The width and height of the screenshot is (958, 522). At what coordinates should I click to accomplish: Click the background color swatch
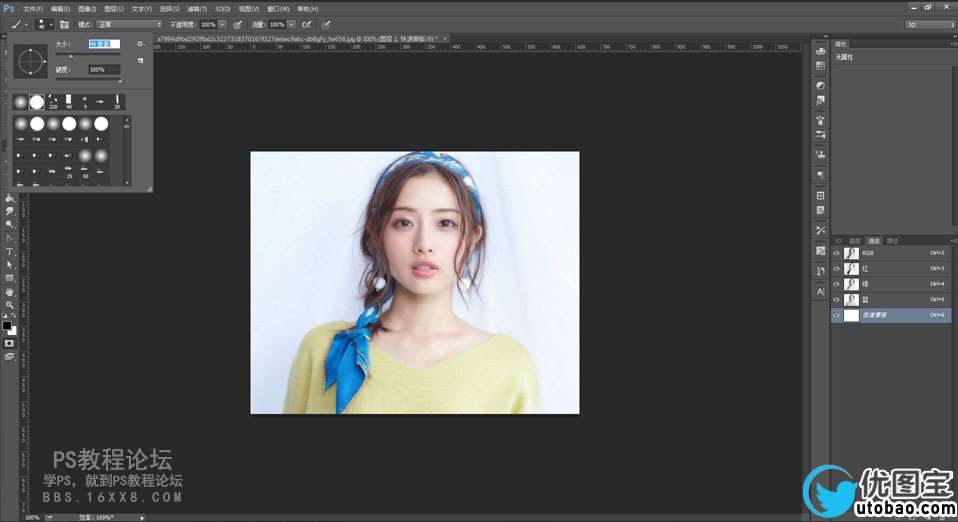pyautogui.click(x=13, y=331)
